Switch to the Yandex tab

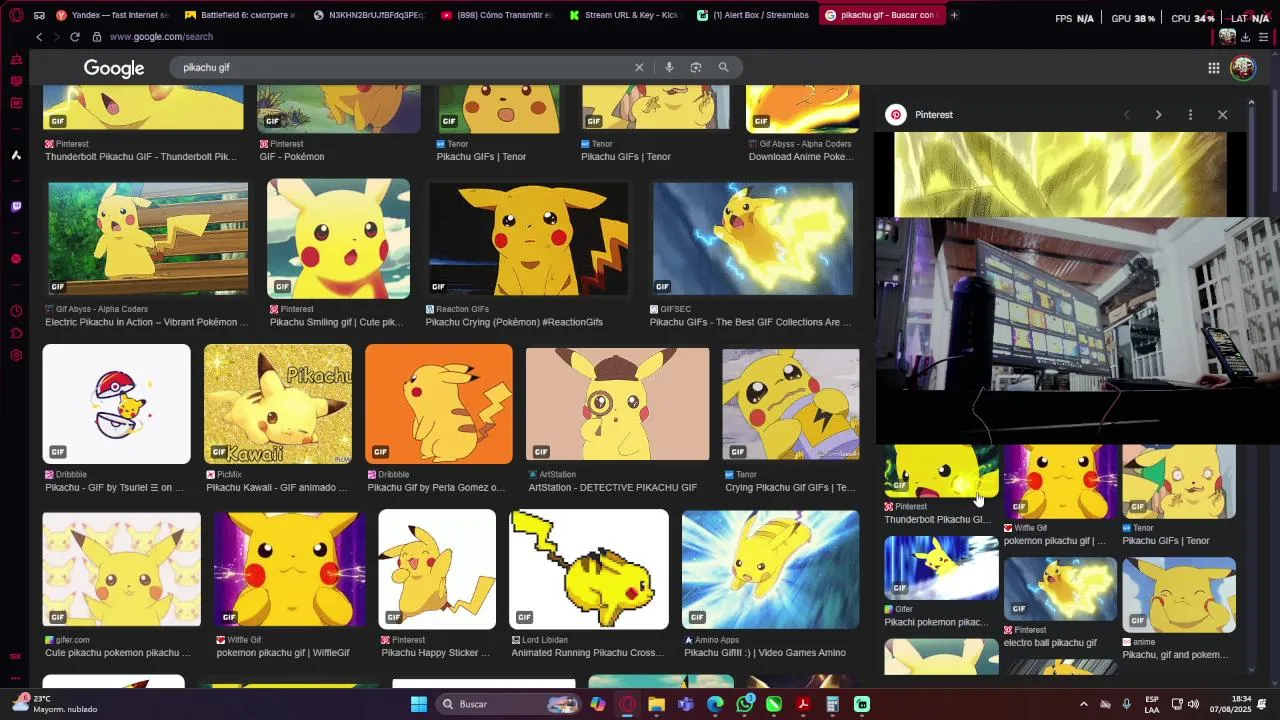pyautogui.click(x=113, y=15)
